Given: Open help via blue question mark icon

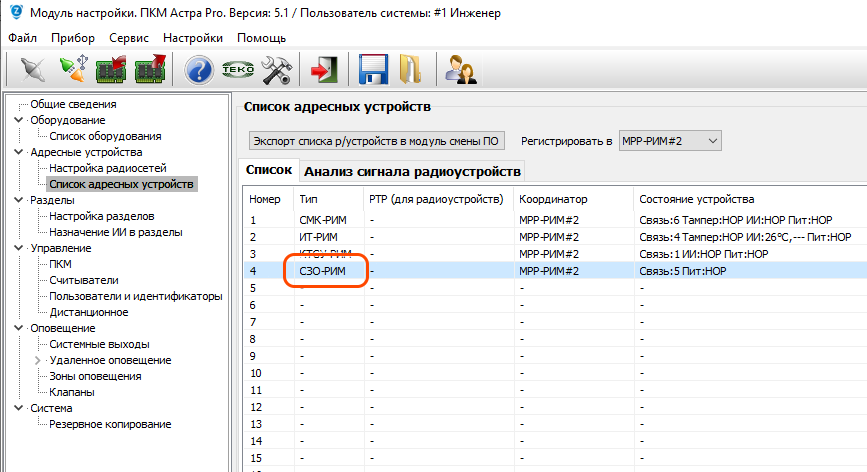Looking at the screenshot, I should pyautogui.click(x=200, y=69).
